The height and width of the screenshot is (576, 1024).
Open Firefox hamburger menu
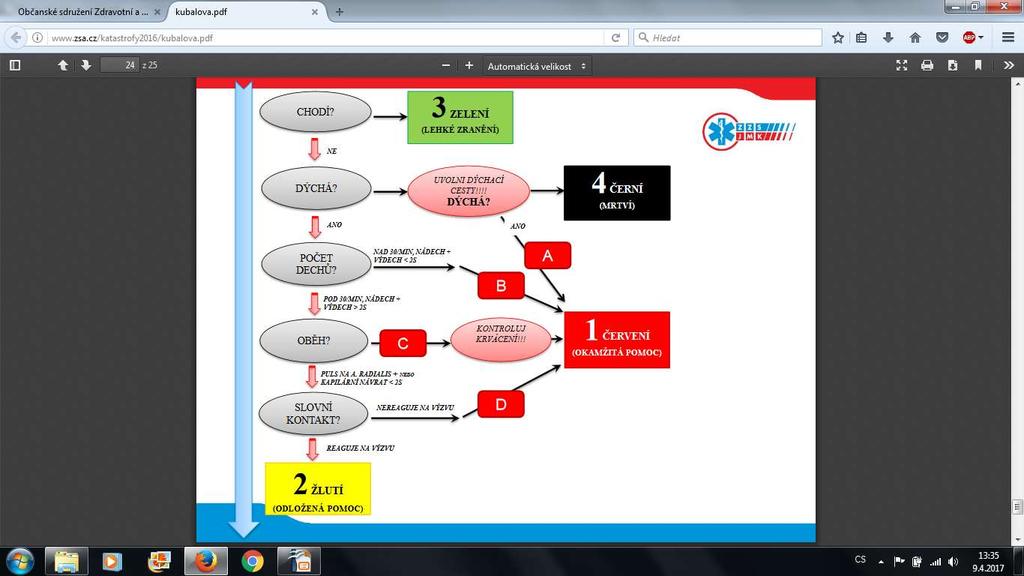click(1008, 38)
